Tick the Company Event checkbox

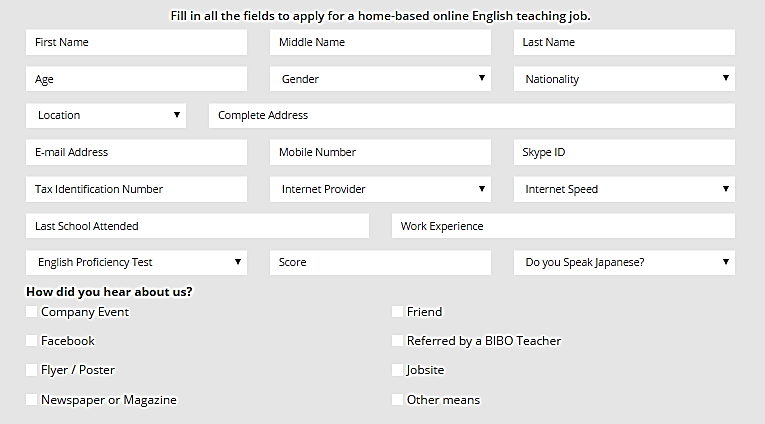click(32, 312)
